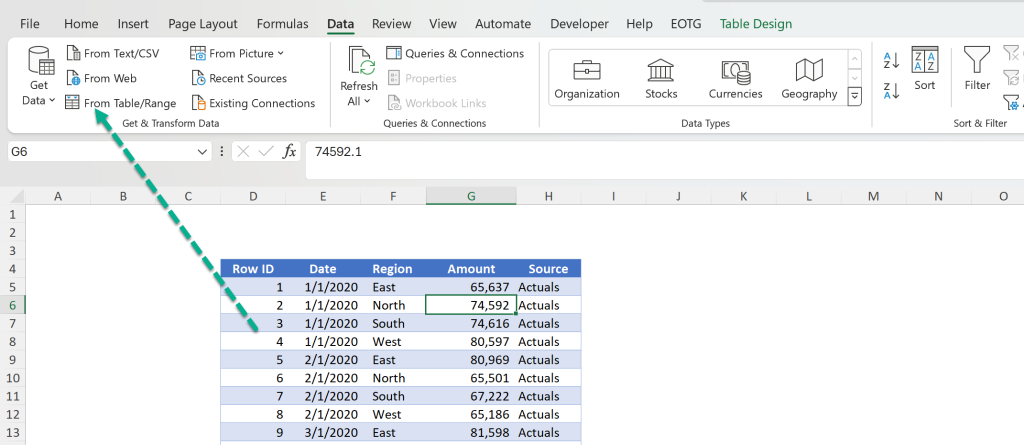Viewport: 1024px width, 445px height.
Task: Click the formula bar Enter checkmark
Action: tap(266, 152)
